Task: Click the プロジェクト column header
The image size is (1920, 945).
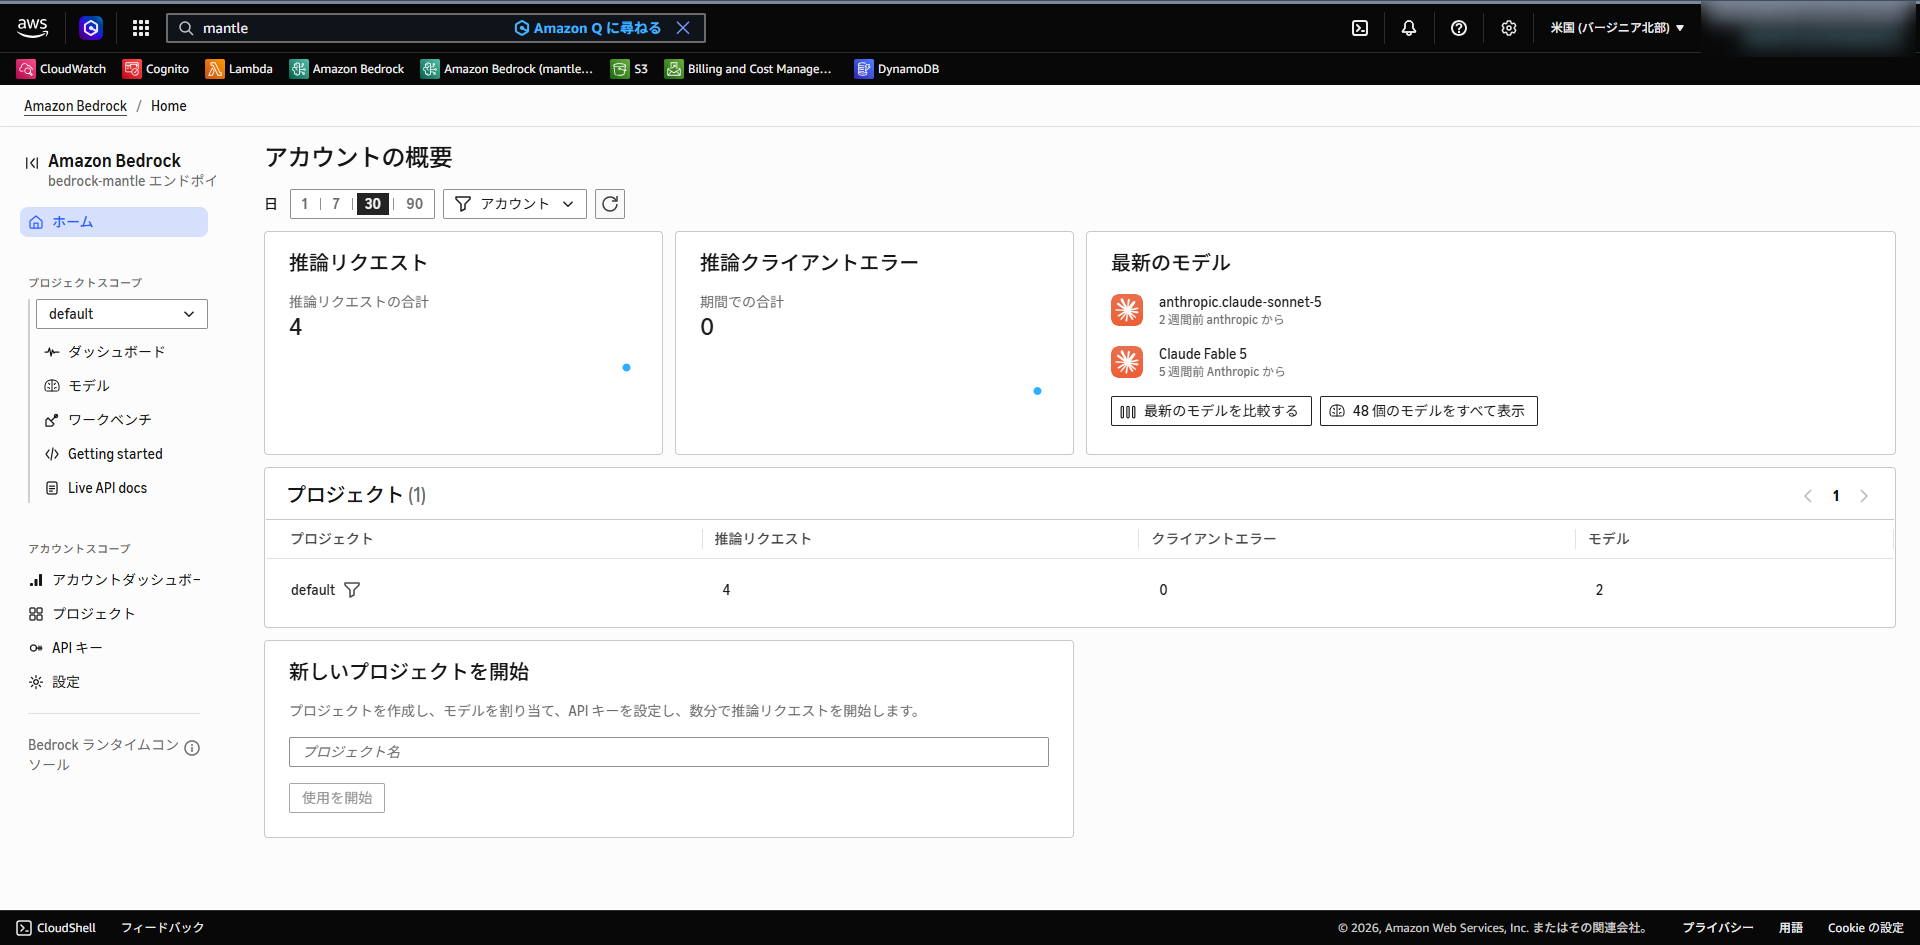Action: (332, 539)
